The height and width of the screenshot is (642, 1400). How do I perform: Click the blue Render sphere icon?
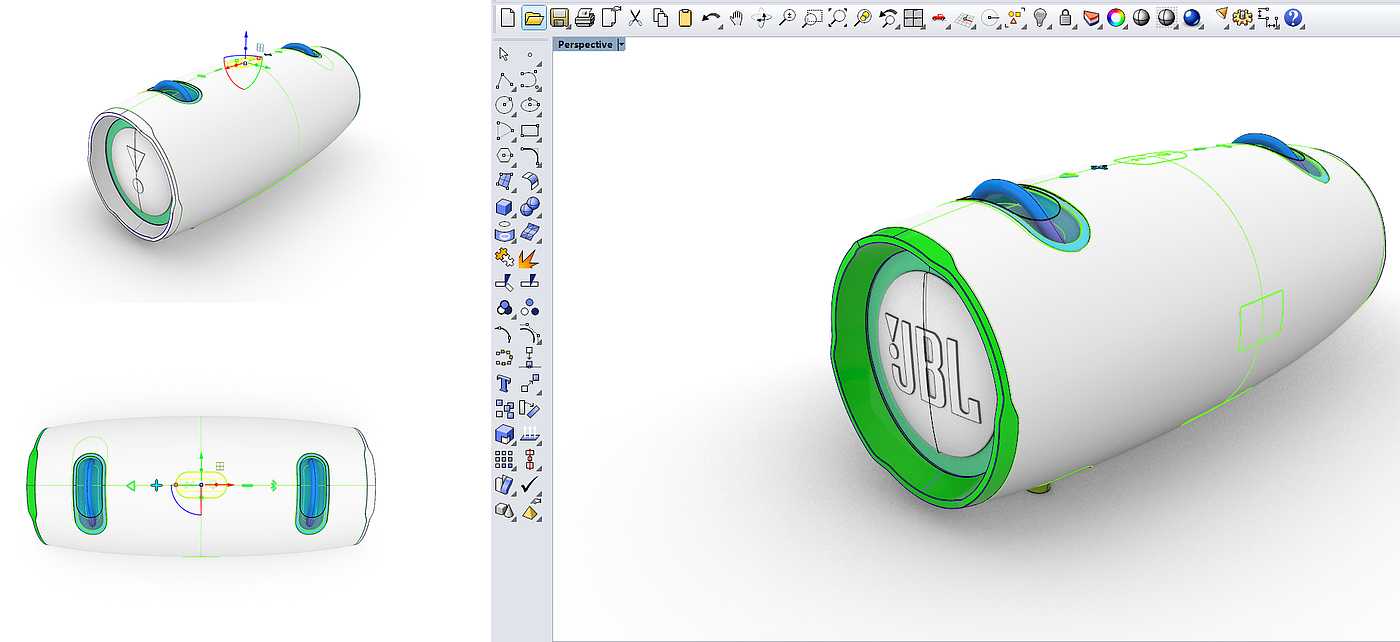(x=1191, y=17)
